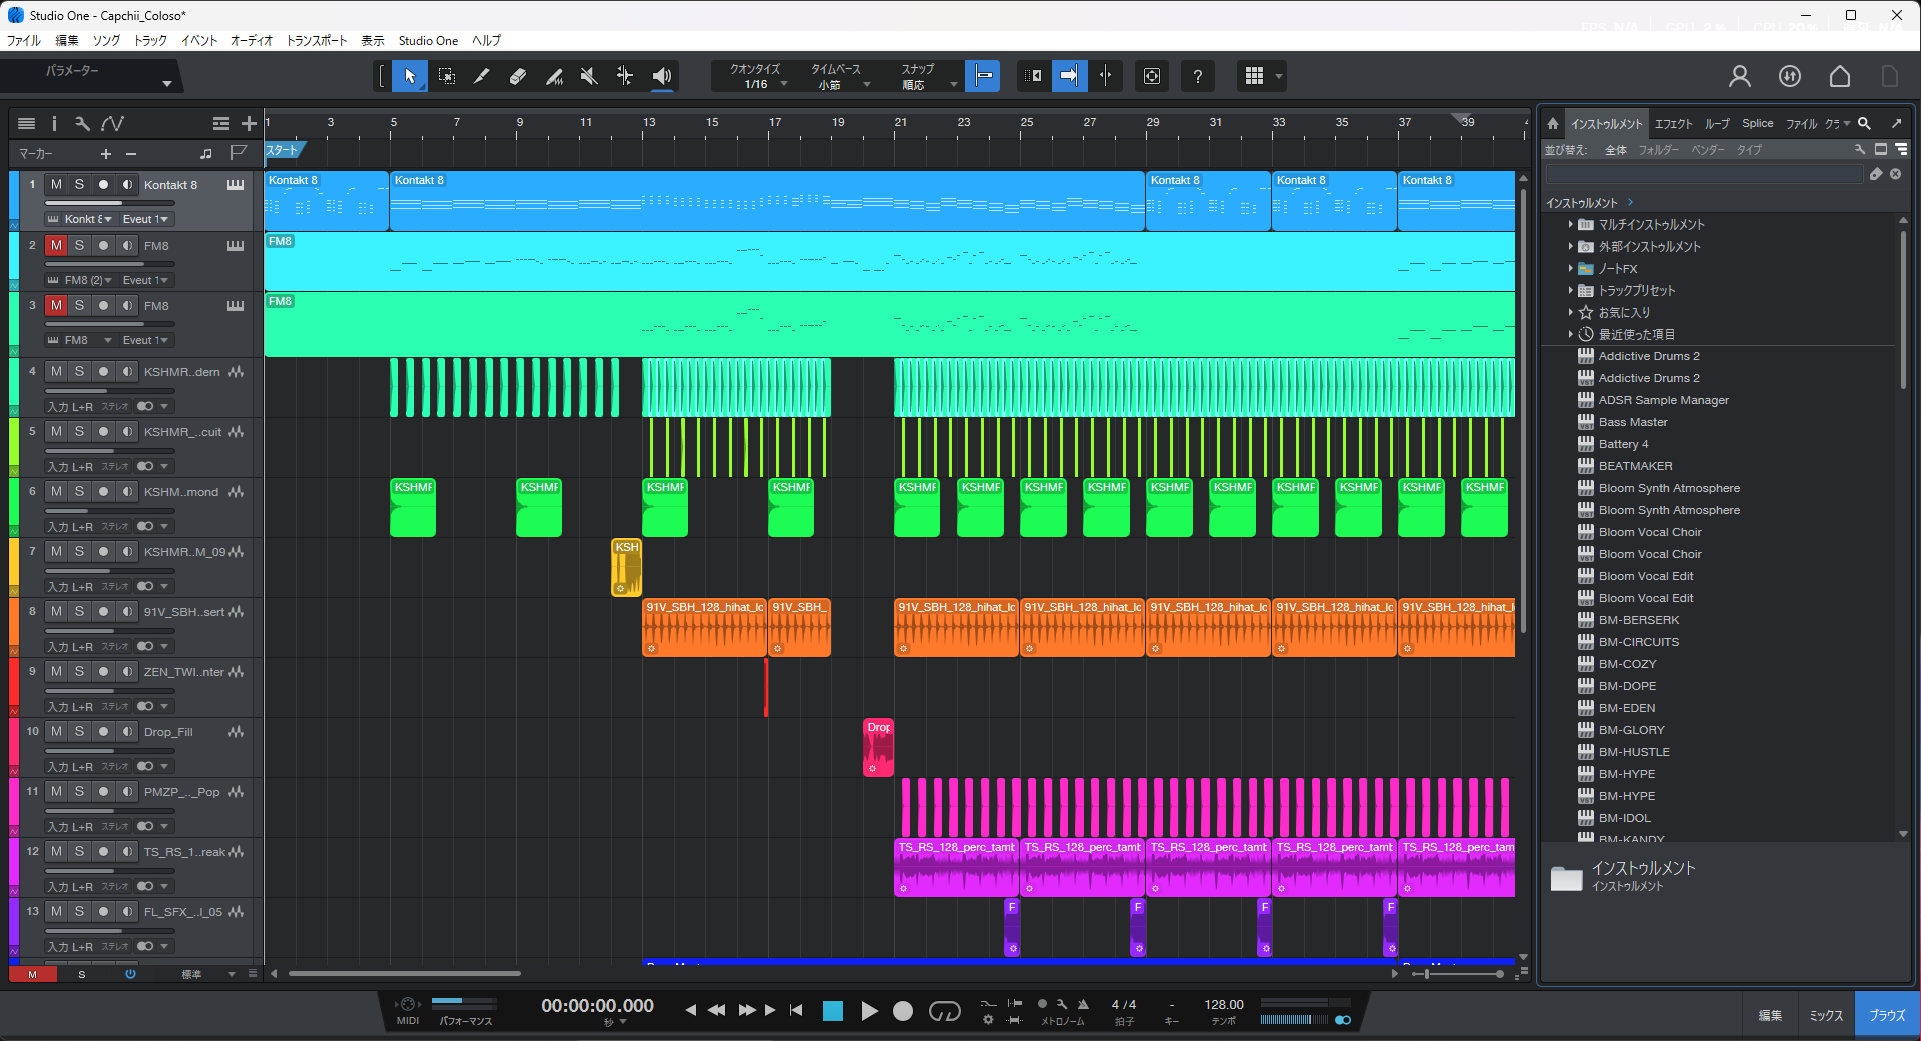This screenshot has height=1041, width=1921.
Task: Click the browser search input field
Action: tap(1704, 174)
